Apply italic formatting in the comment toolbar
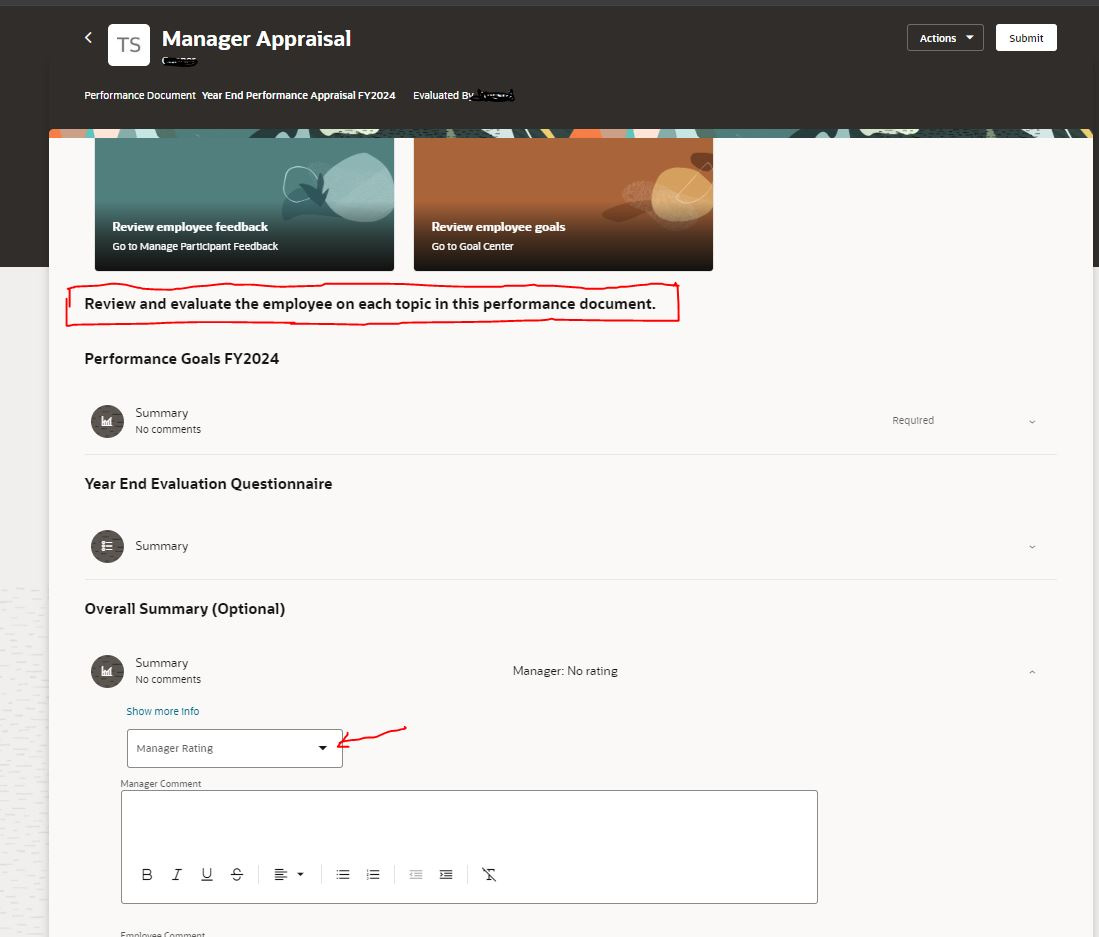The width and height of the screenshot is (1099, 937). 177,874
